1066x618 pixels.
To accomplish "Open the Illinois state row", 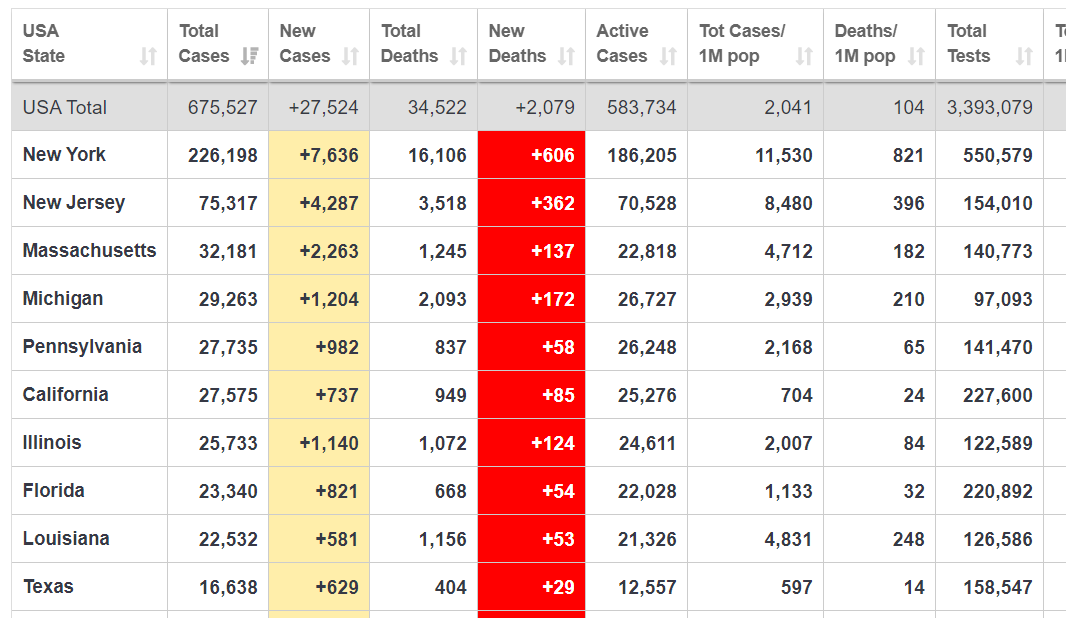I will pyautogui.click(x=52, y=443).
